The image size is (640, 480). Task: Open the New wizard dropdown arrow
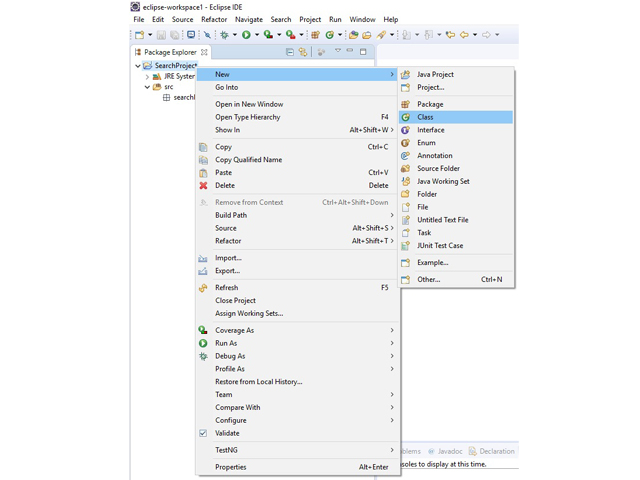pos(150,35)
